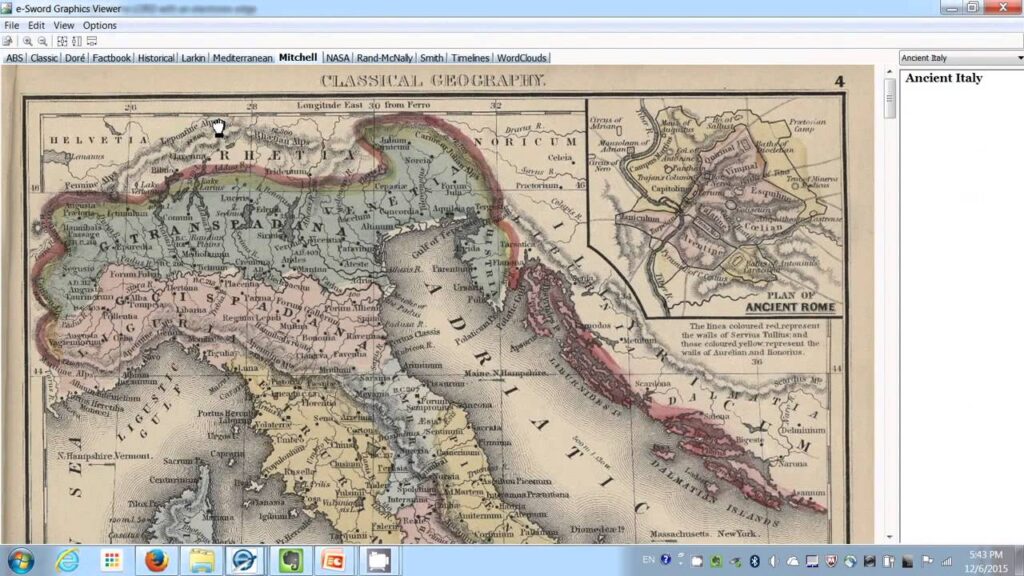
Task: Click the fit-width icon with horizontal arrow
Action: [x=92, y=41]
